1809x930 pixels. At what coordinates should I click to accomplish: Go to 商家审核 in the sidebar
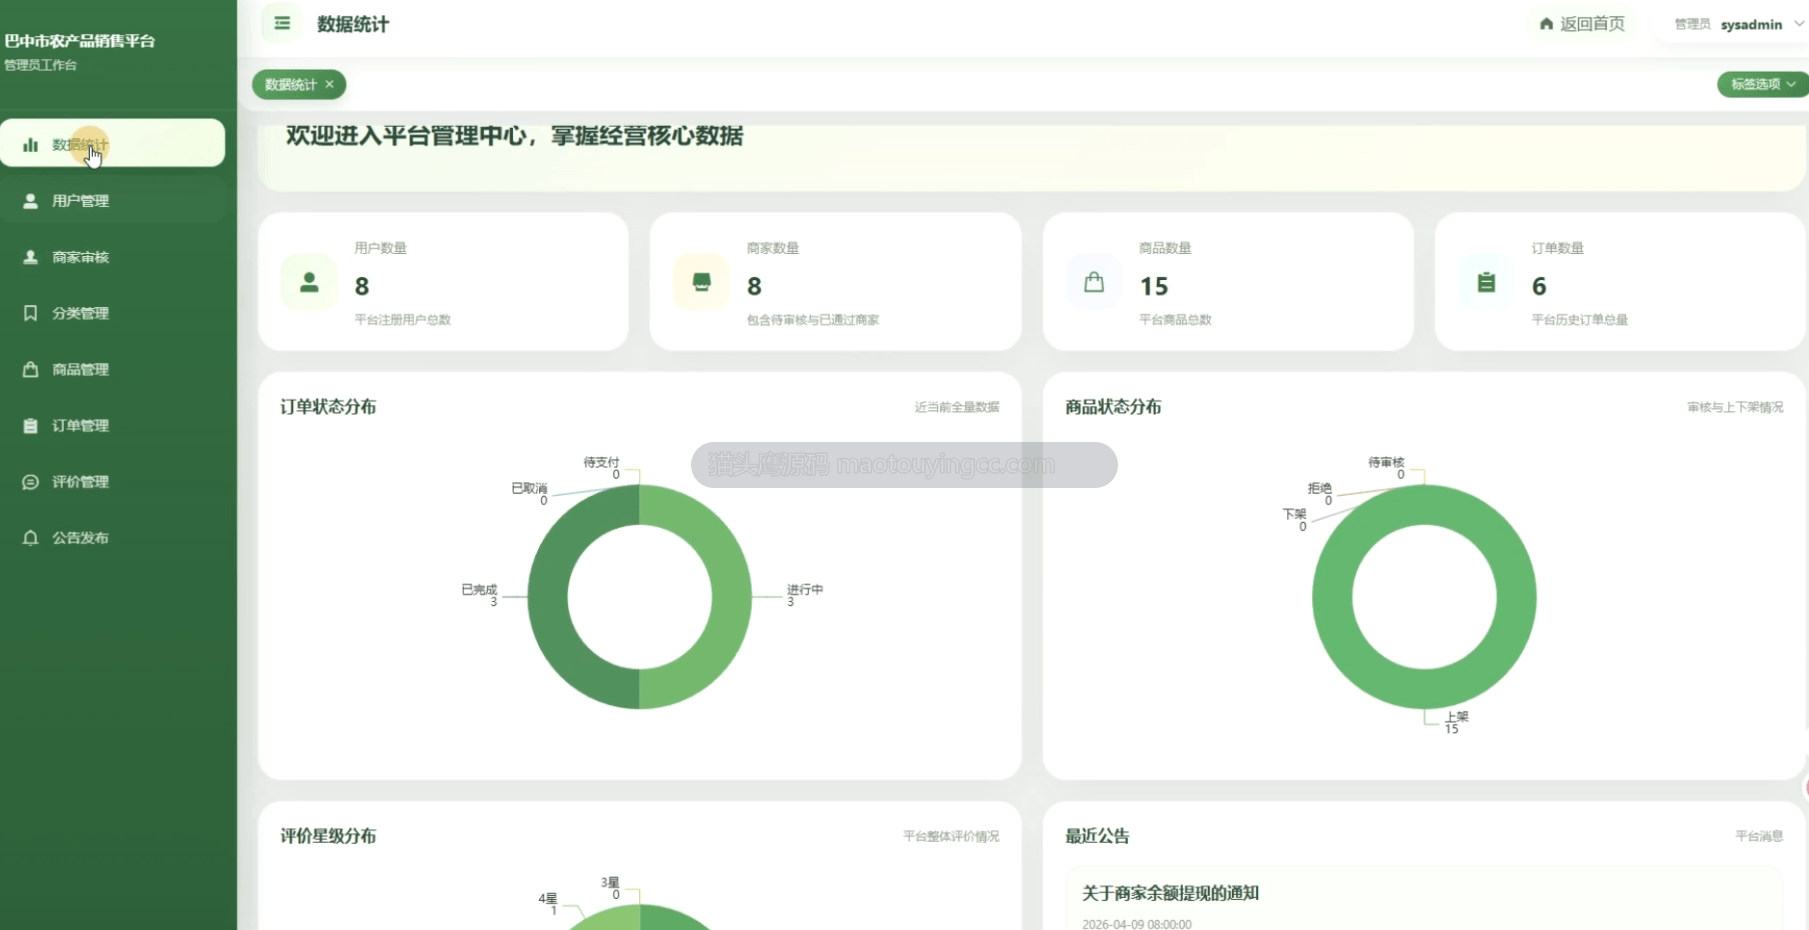[113, 257]
